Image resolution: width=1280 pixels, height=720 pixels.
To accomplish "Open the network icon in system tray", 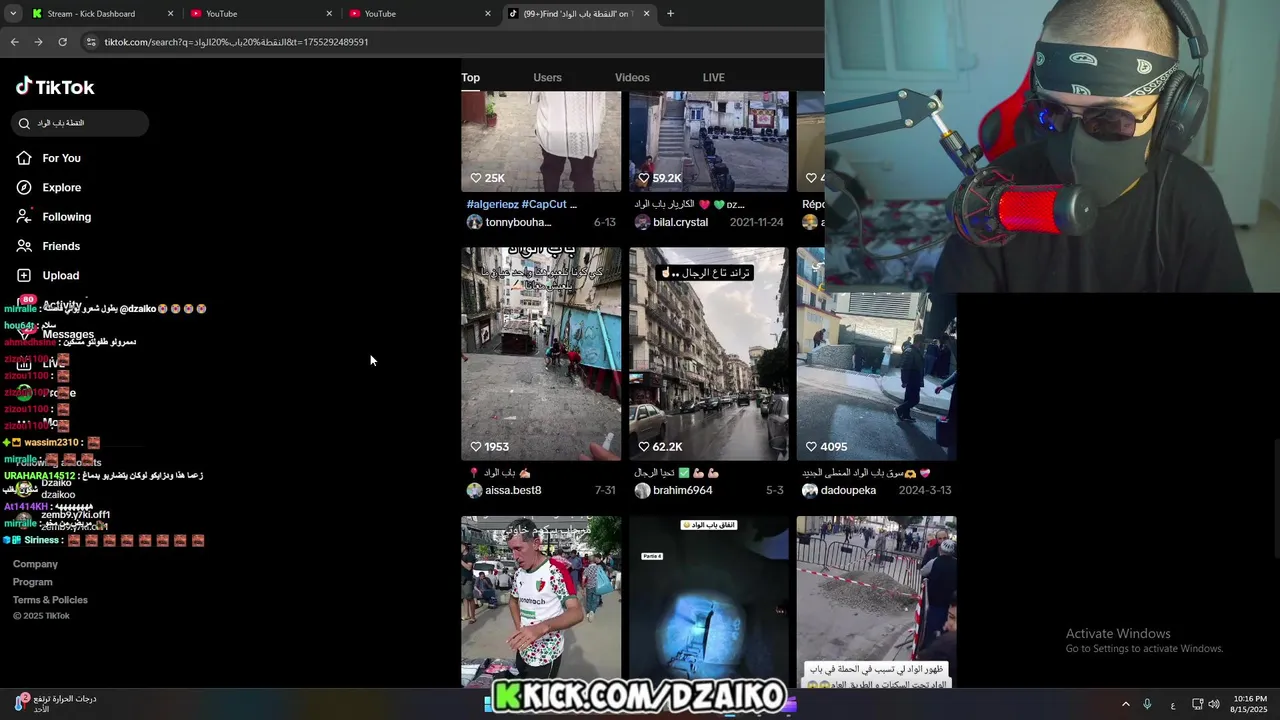I will (1197, 704).
